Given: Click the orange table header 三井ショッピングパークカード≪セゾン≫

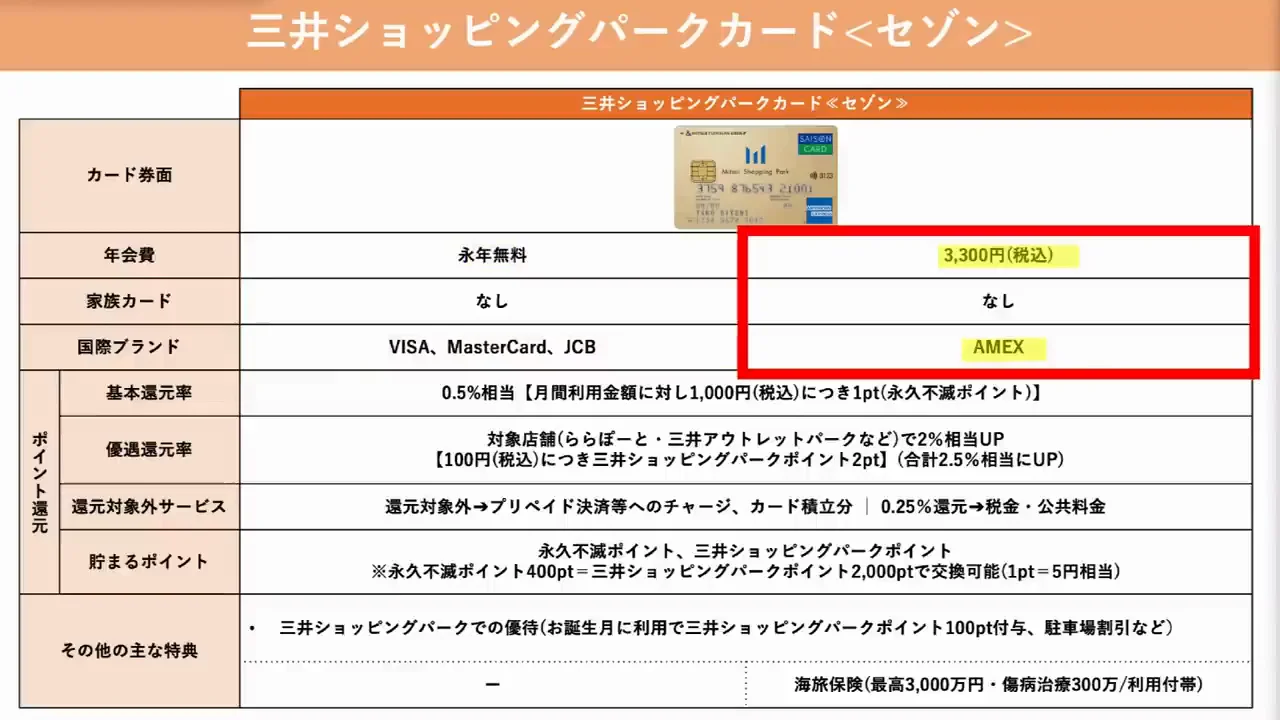Looking at the screenshot, I should tap(745, 103).
